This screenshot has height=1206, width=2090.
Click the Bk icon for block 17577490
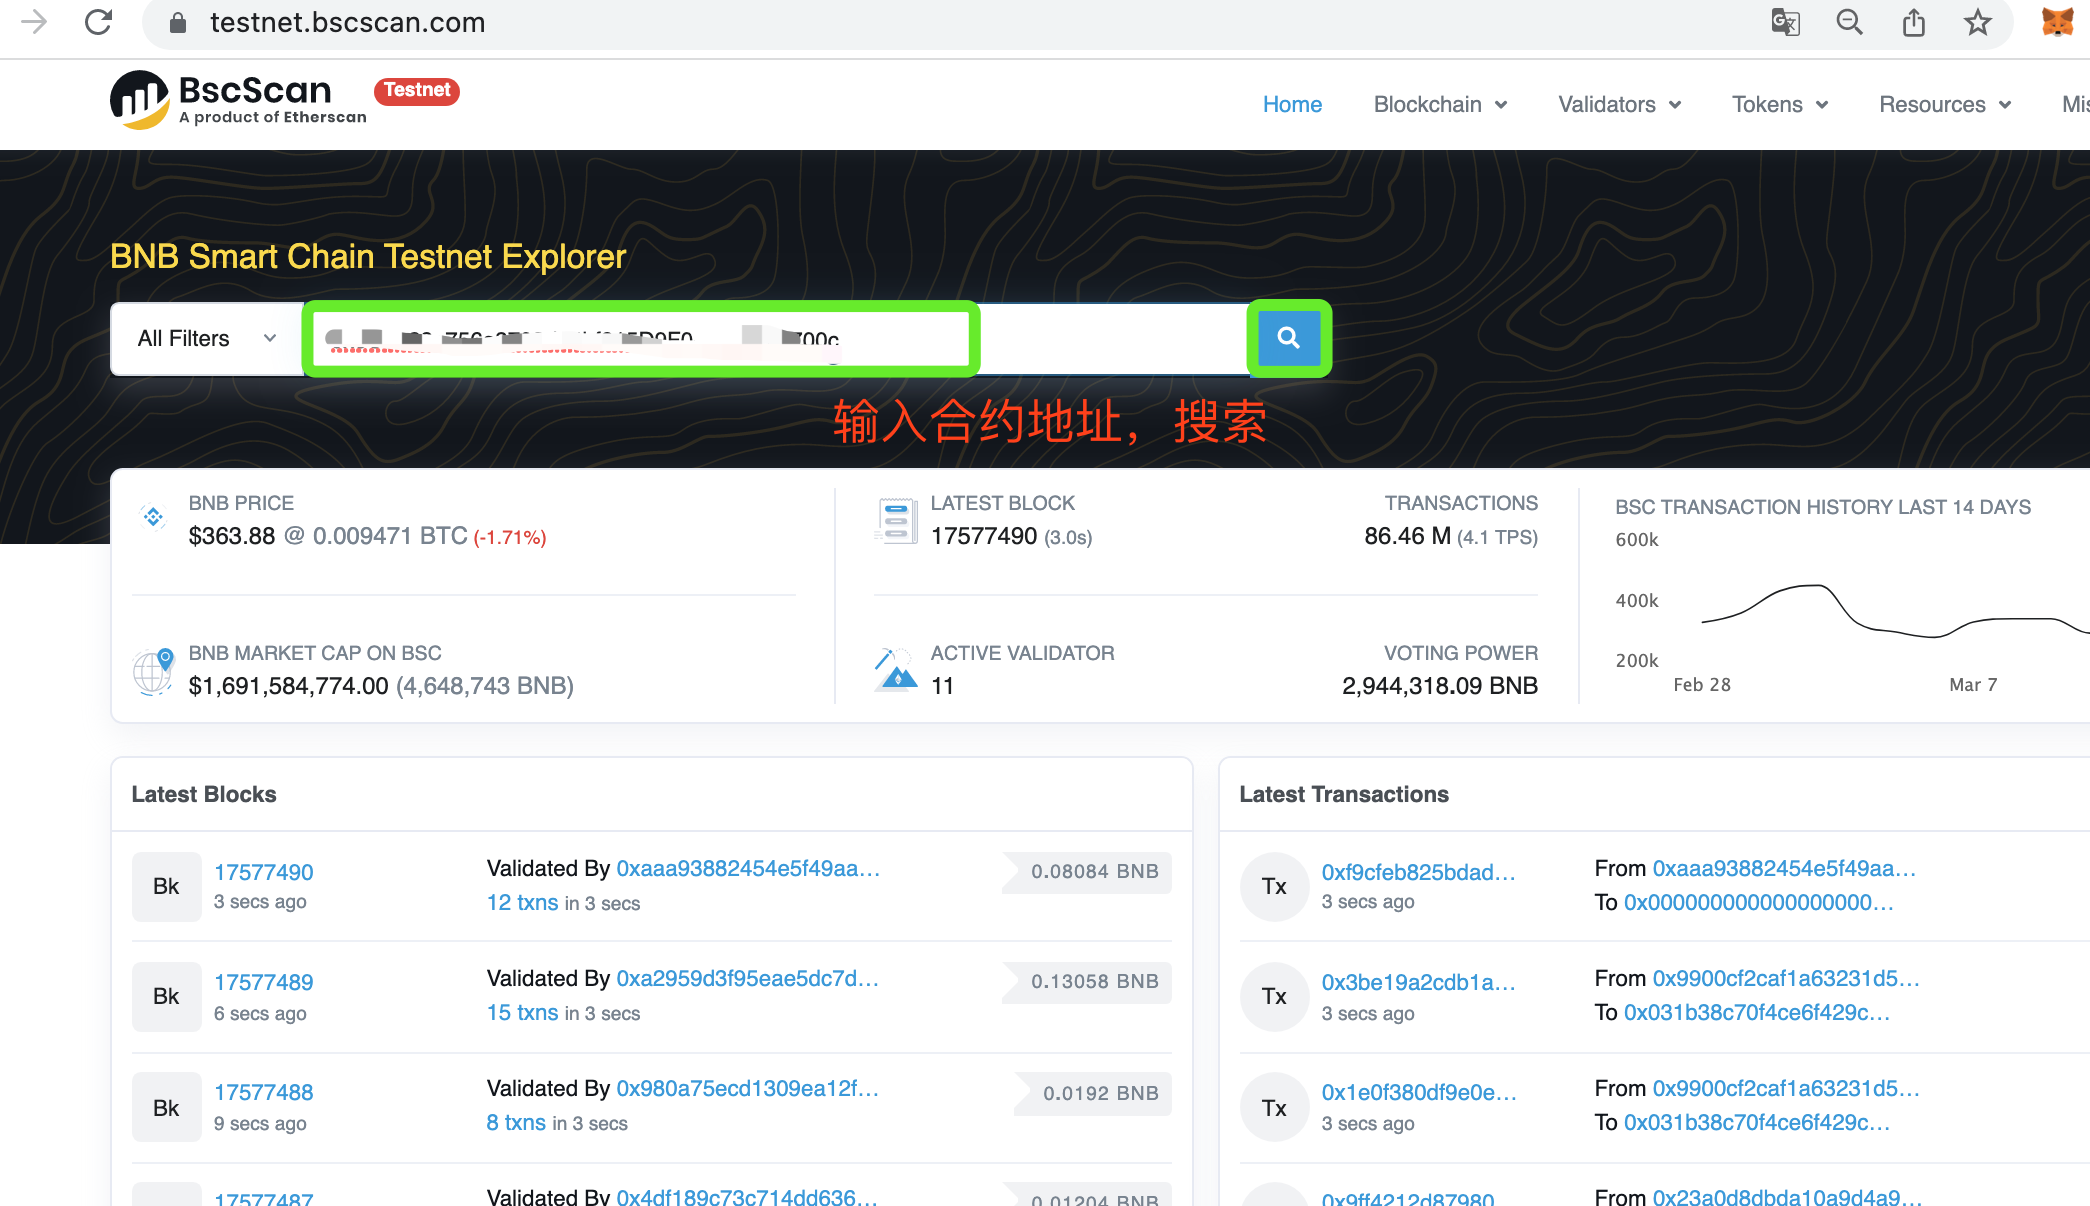(166, 886)
